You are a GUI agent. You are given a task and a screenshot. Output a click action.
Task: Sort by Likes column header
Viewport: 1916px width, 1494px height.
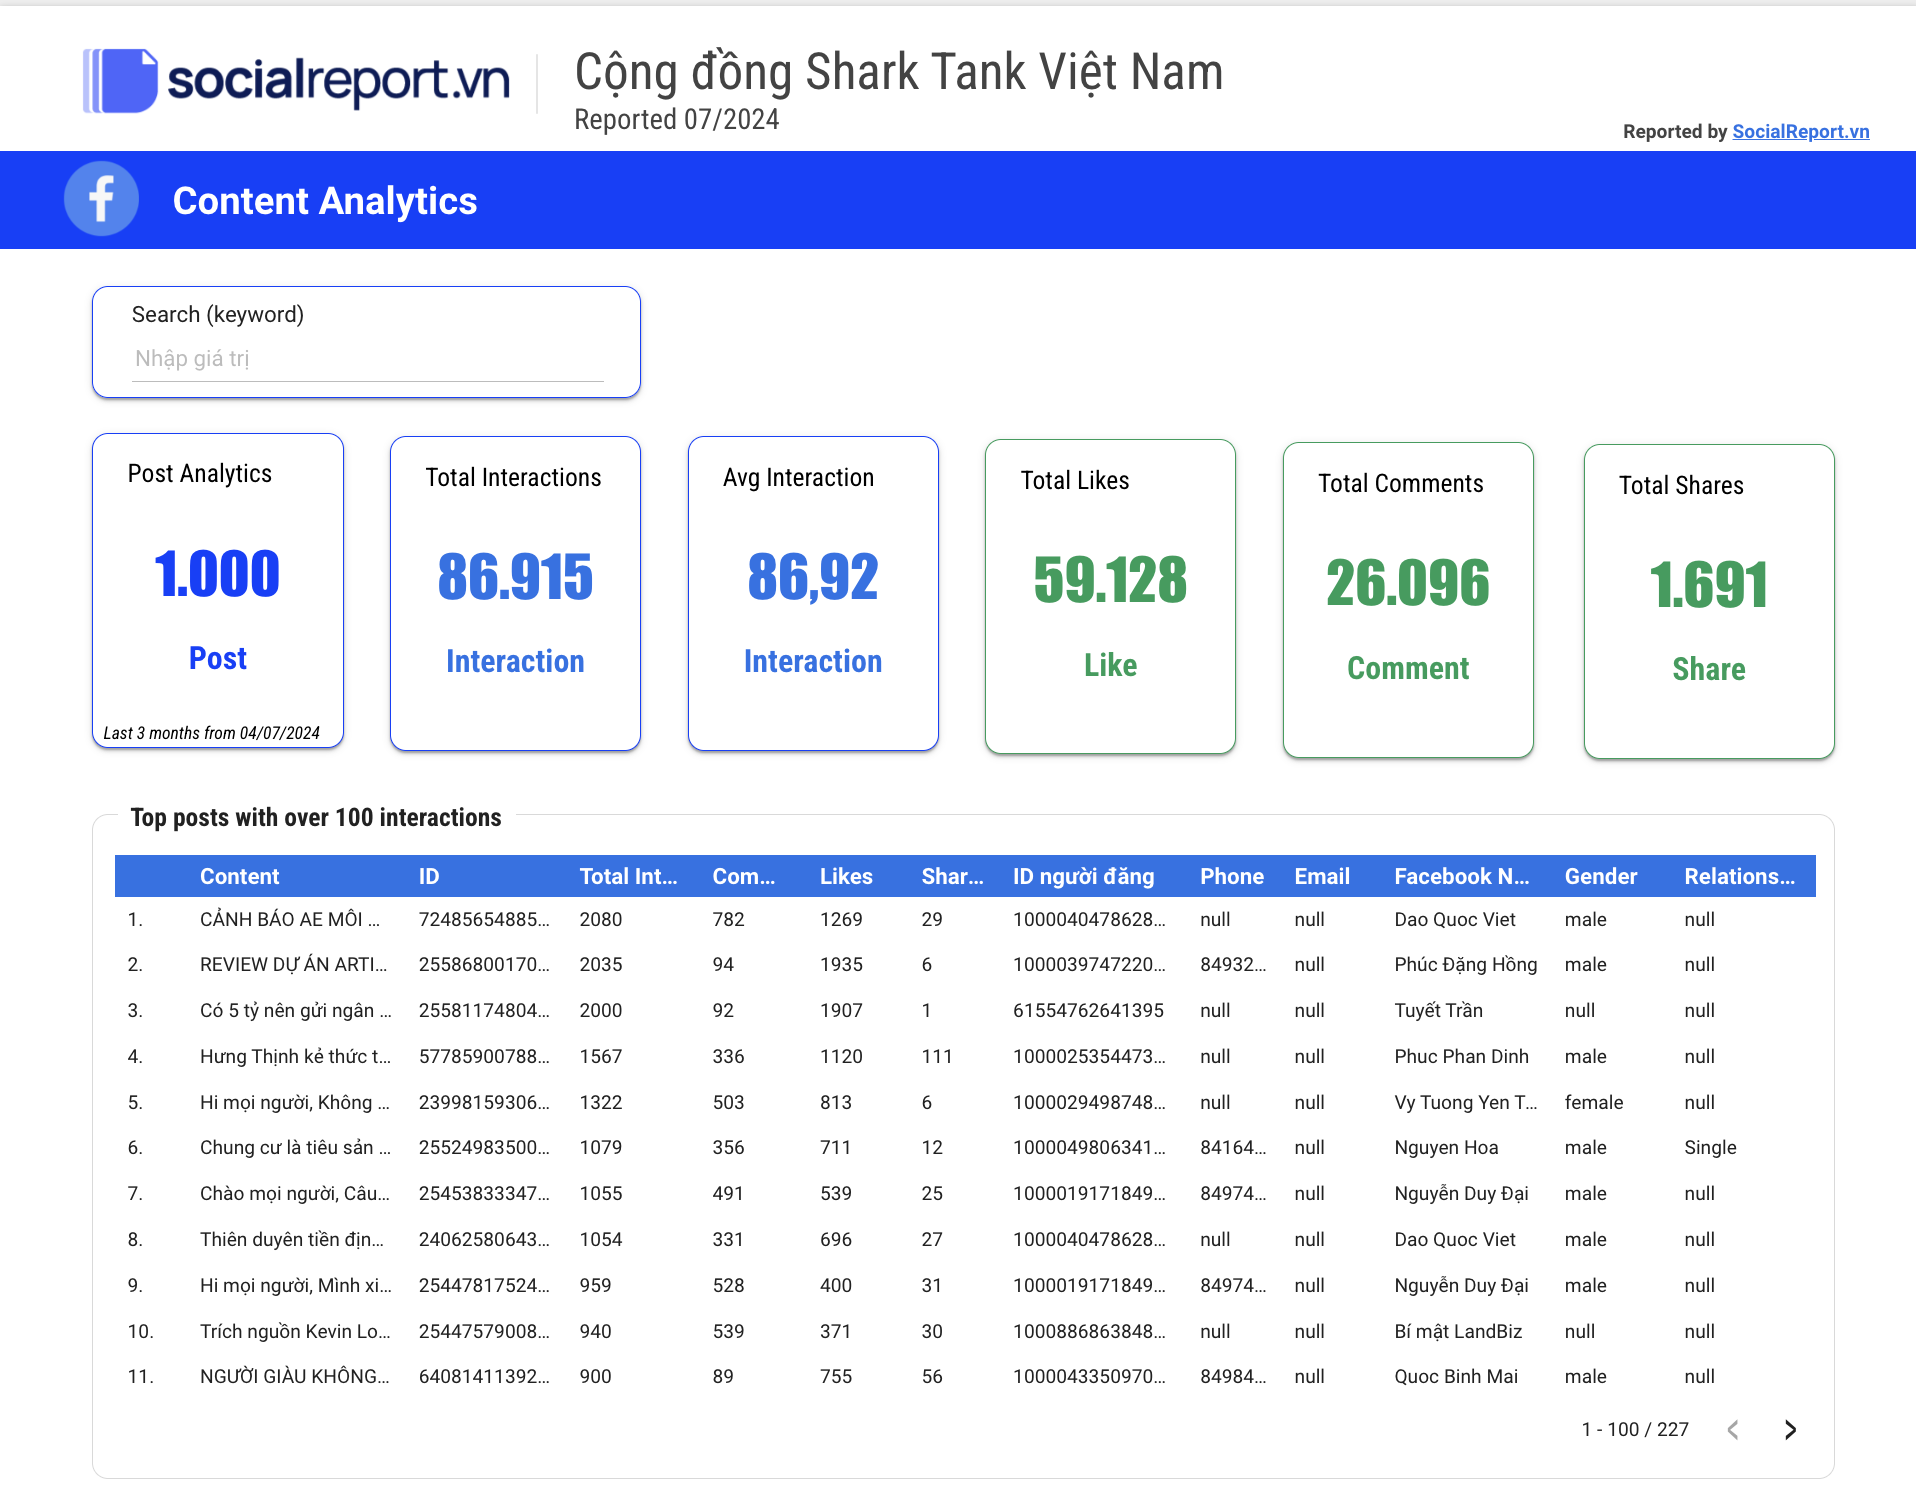tap(846, 876)
